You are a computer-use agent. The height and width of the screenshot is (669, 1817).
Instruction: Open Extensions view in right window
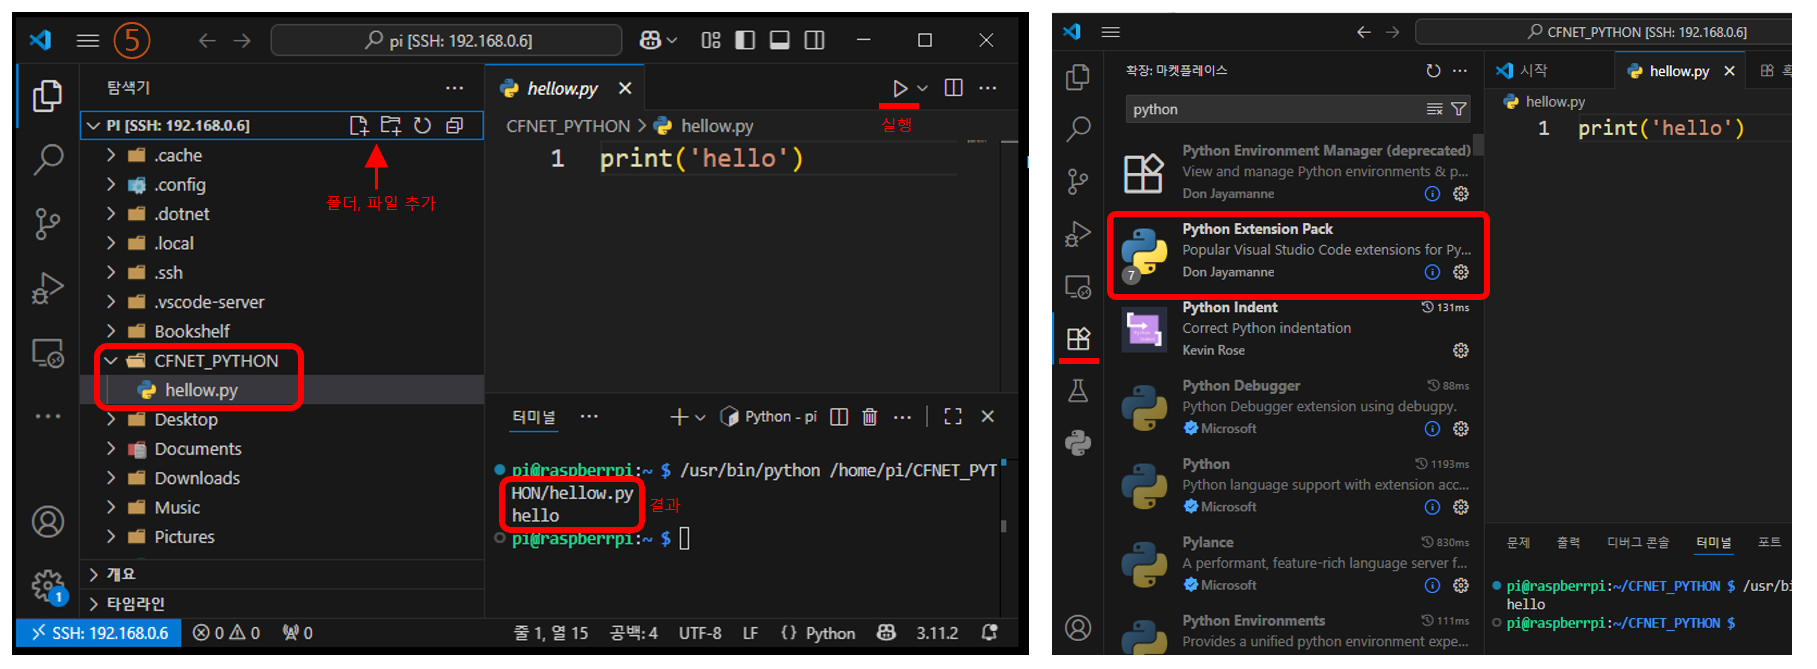[x=1078, y=339]
